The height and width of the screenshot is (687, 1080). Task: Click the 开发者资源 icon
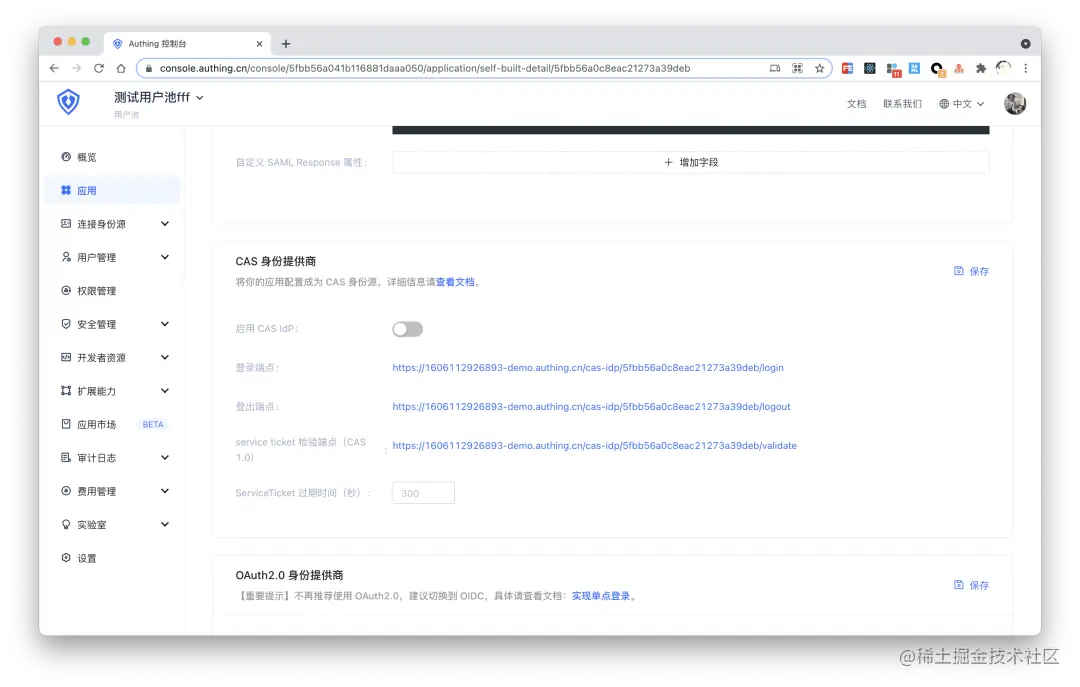(x=66, y=357)
